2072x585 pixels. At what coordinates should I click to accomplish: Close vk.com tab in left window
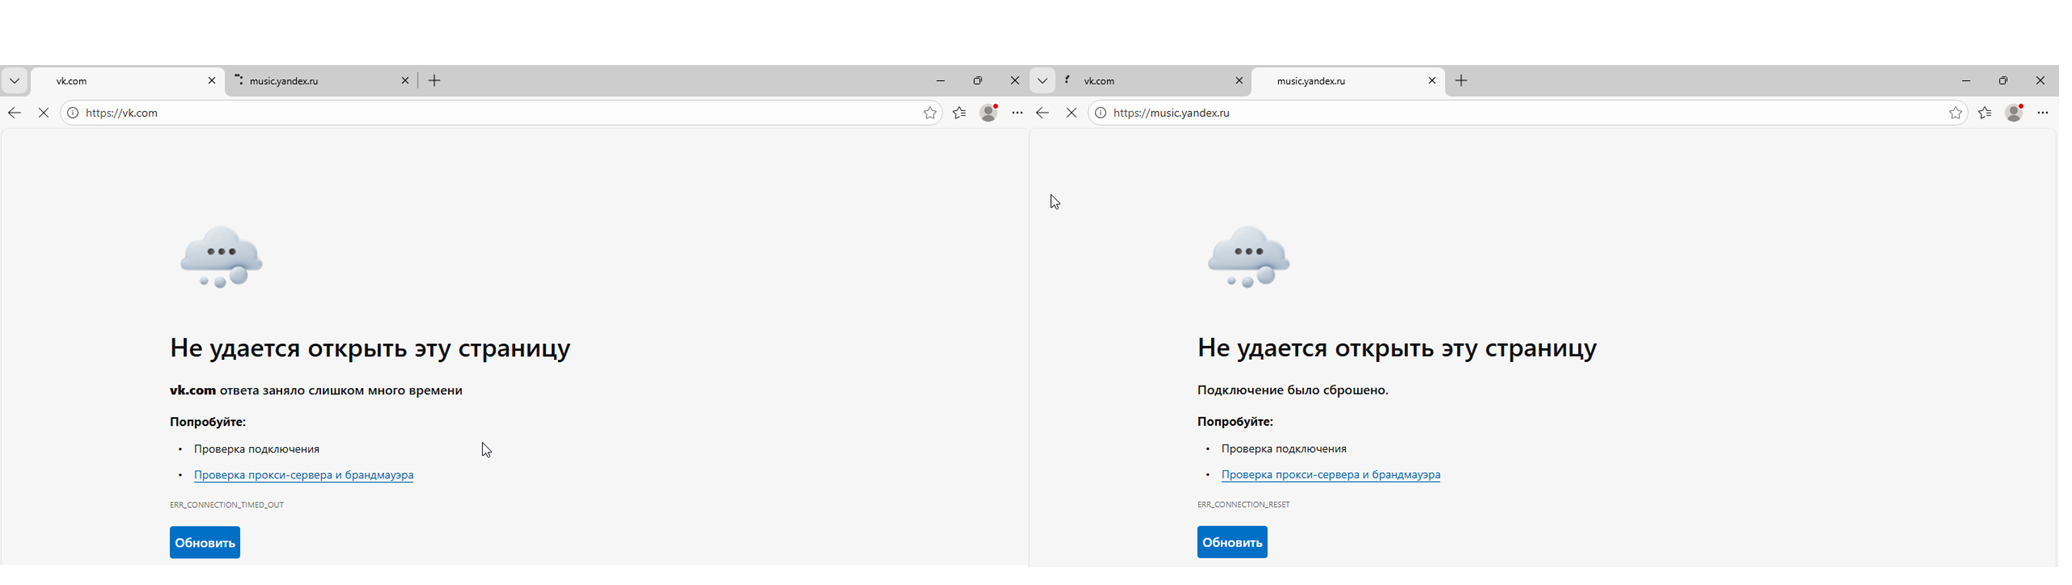pyautogui.click(x=213, y=82)
